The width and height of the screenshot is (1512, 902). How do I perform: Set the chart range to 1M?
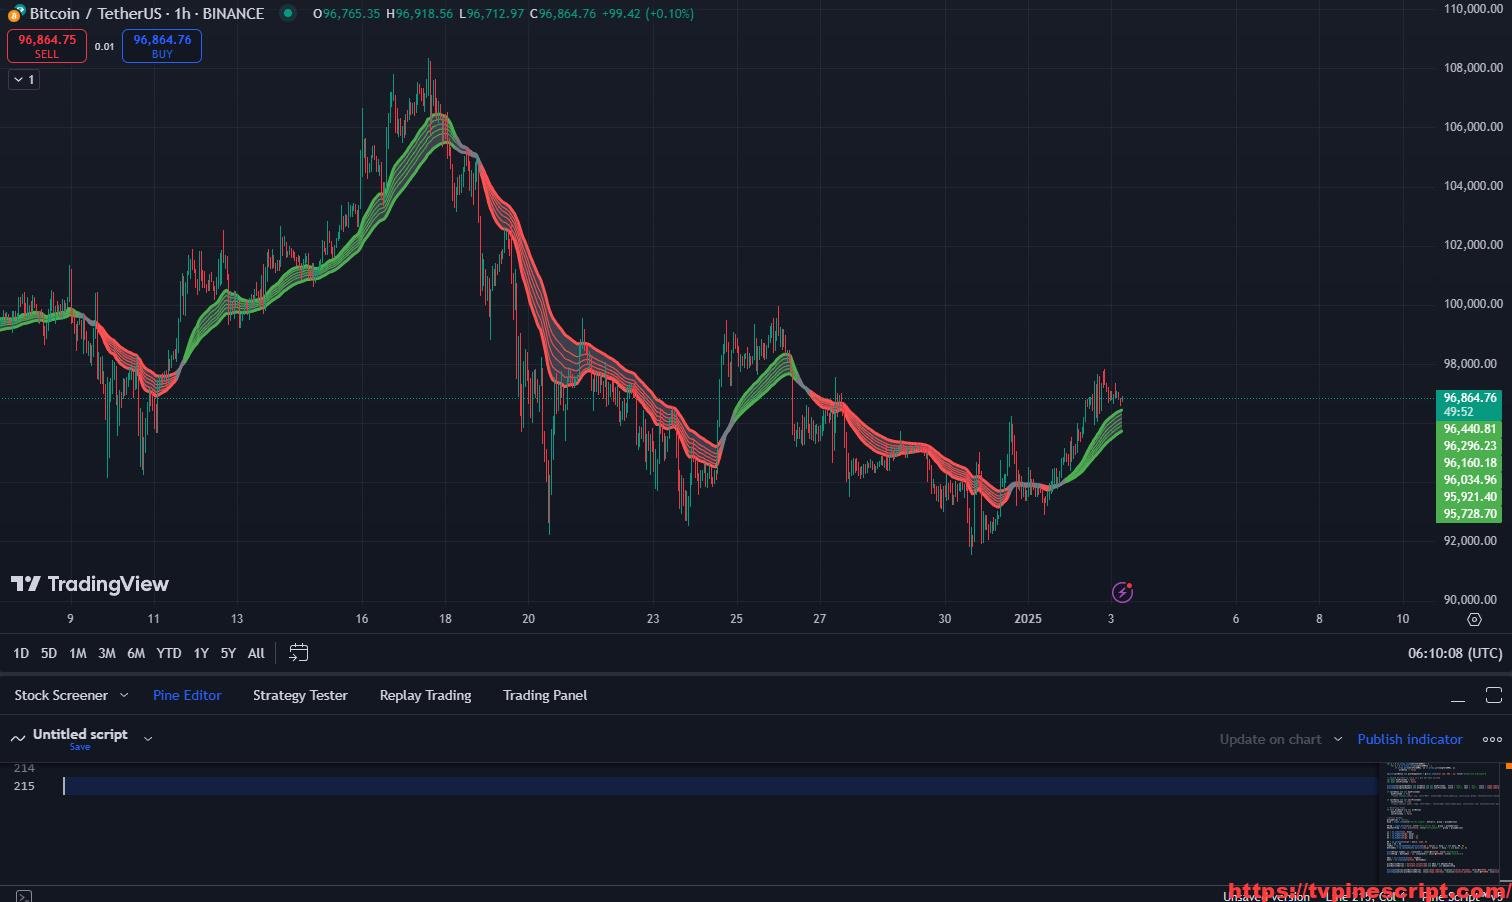77,653
